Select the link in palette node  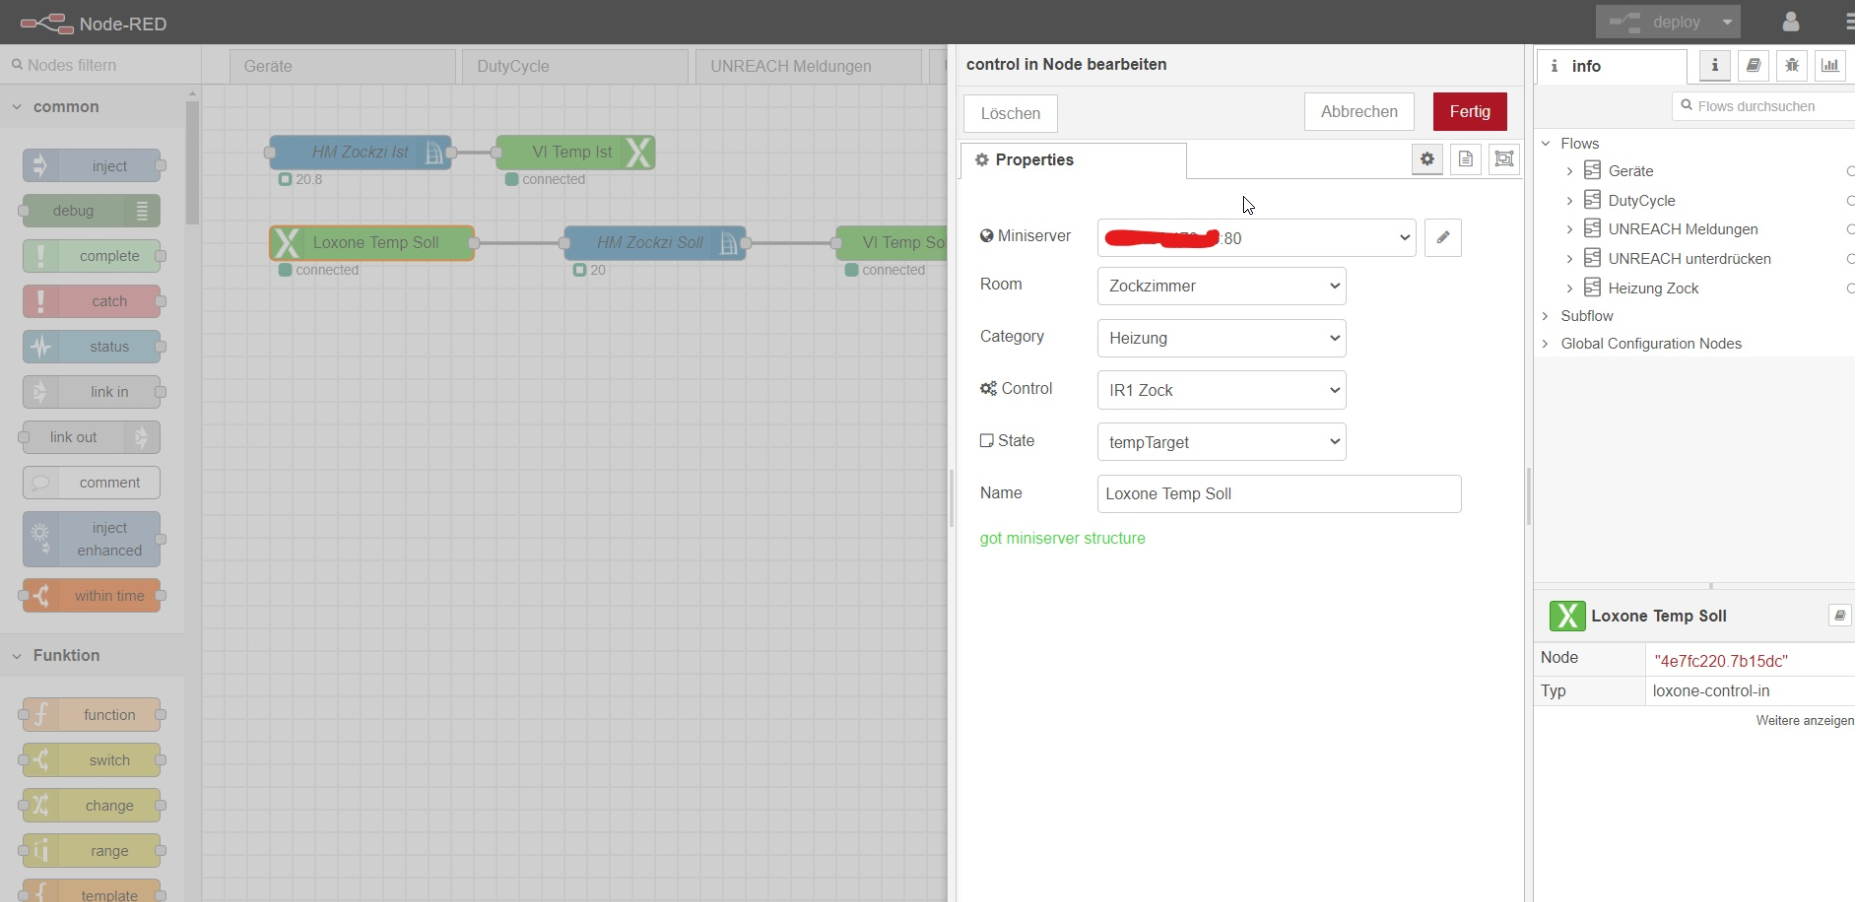(91, 392)
